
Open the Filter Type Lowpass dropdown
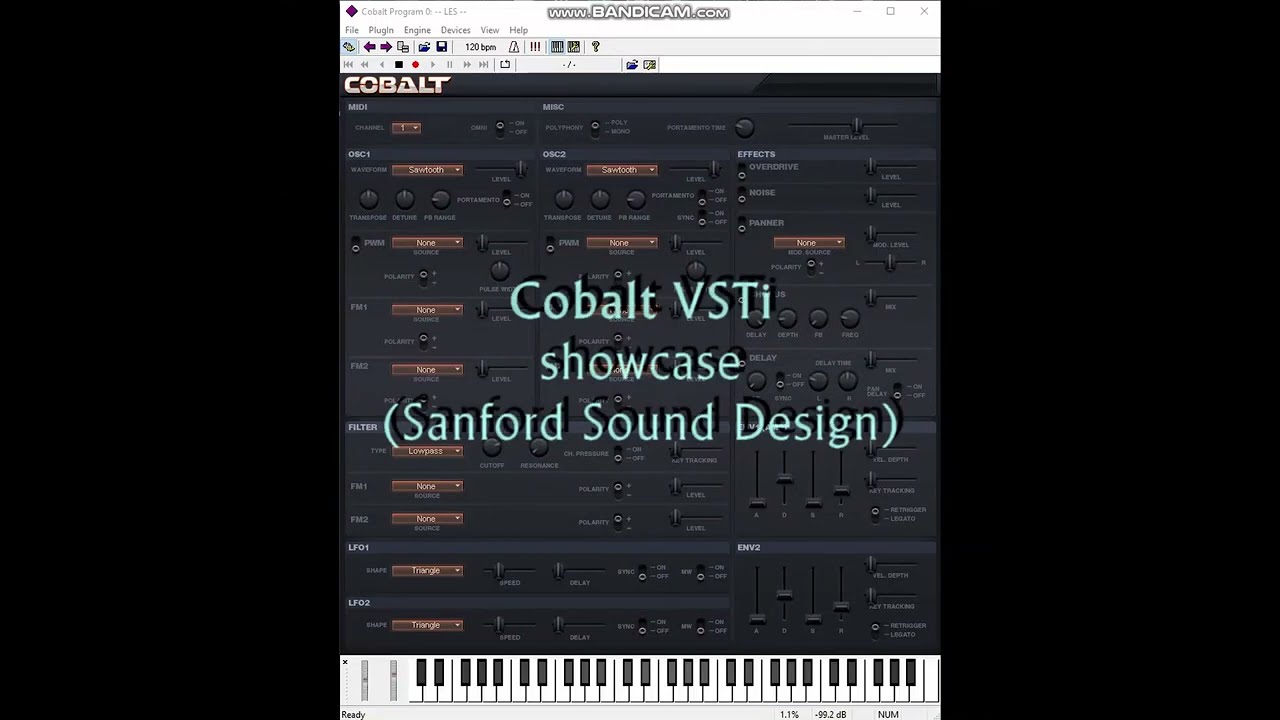coord(427,451)
